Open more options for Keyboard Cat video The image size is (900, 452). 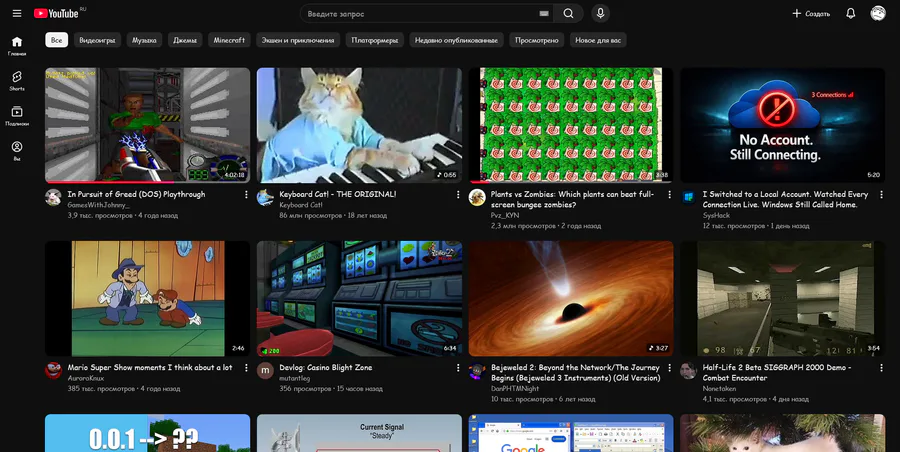coord(458,195)
